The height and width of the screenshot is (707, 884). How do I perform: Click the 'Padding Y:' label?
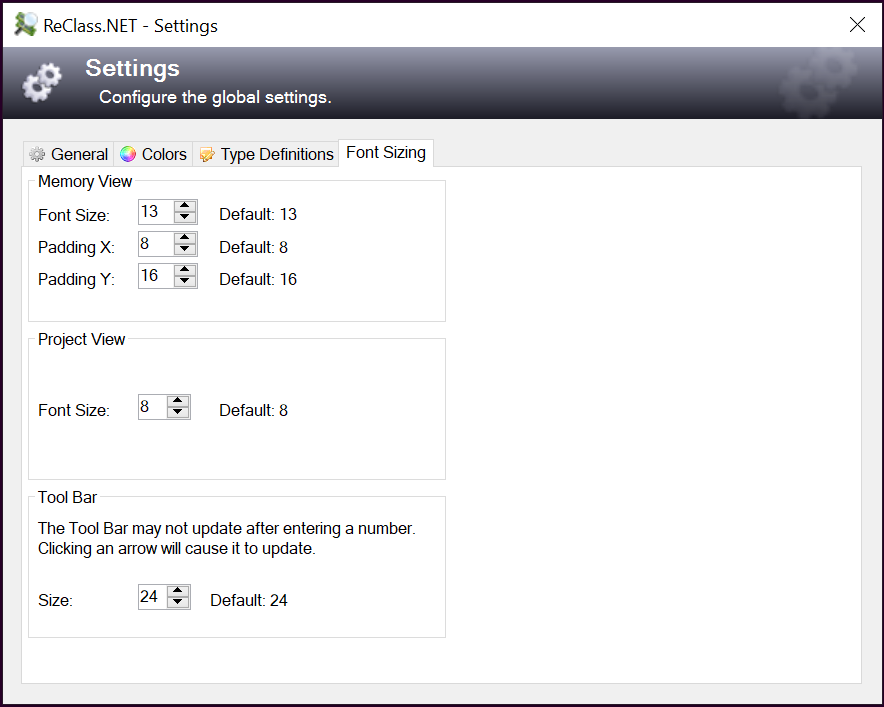(x=77, y=280)
